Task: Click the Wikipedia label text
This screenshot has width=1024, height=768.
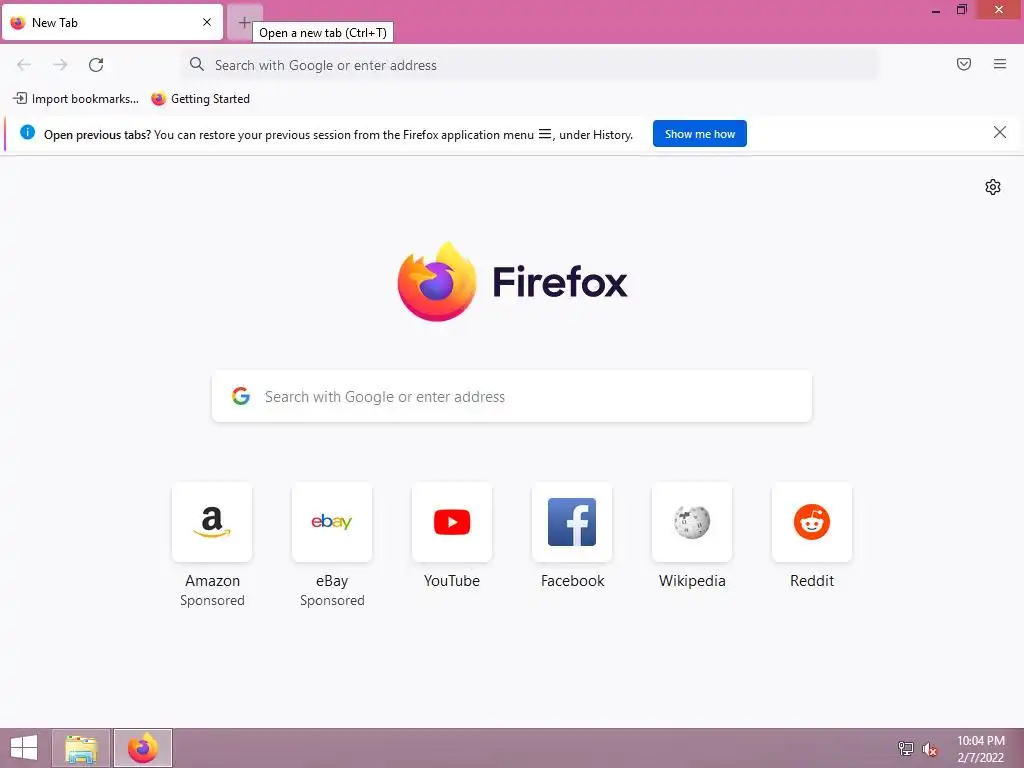Action: coord(692,581)
